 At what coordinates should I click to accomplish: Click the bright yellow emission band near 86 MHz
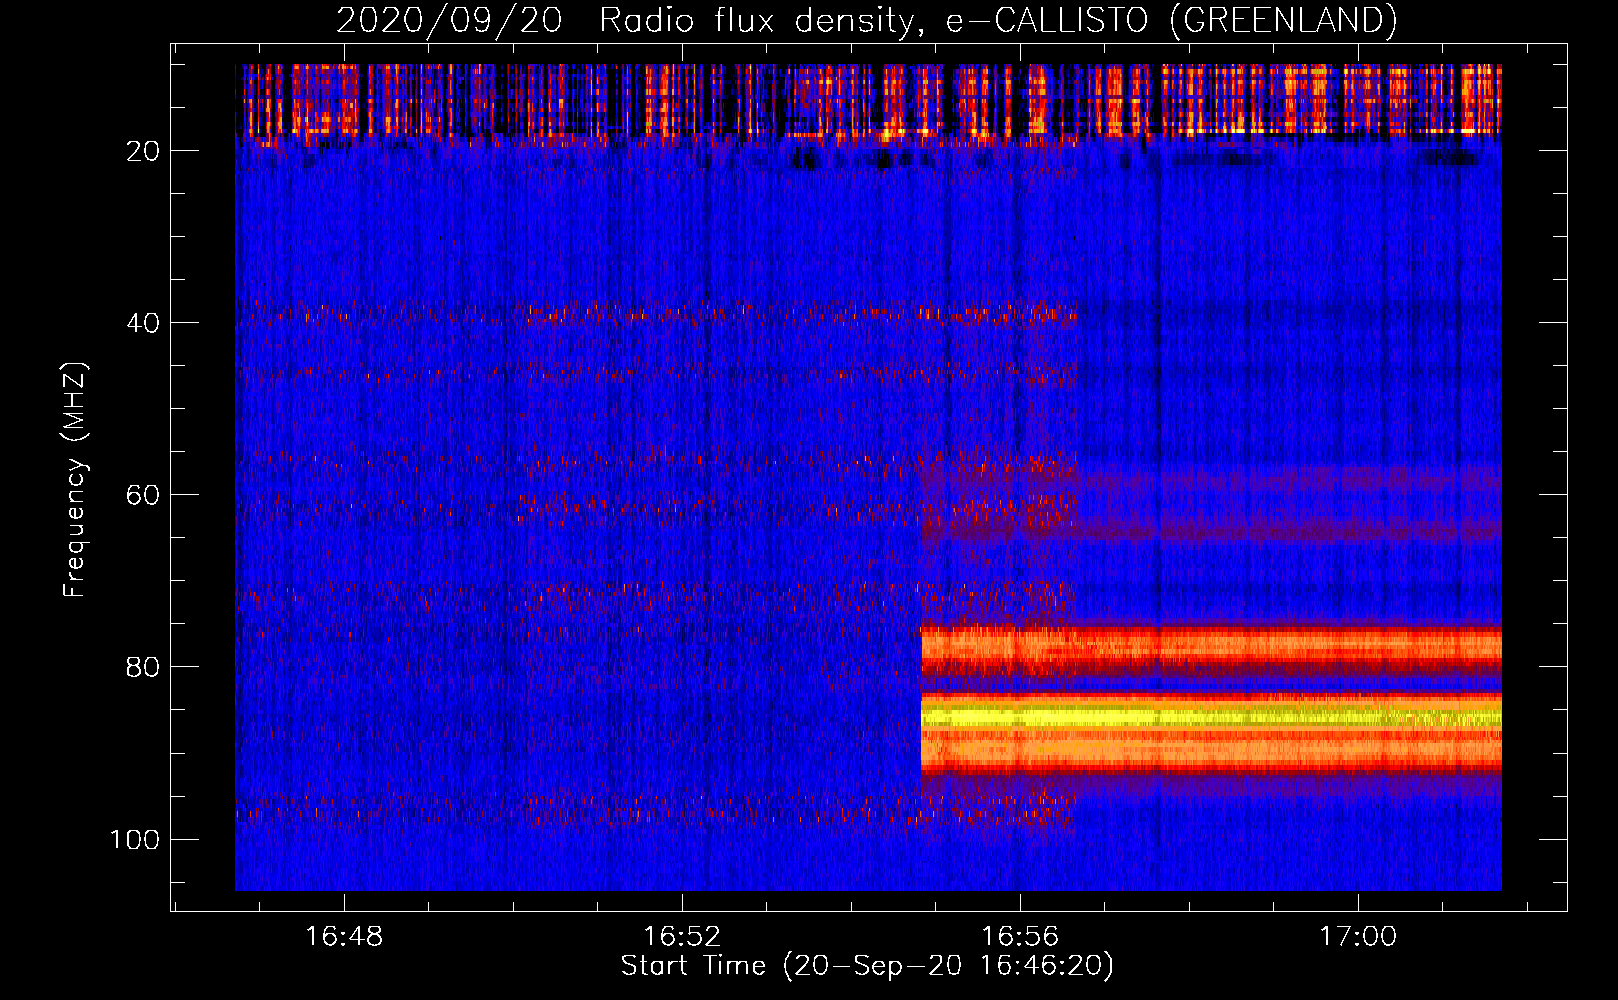(1211, 715)
